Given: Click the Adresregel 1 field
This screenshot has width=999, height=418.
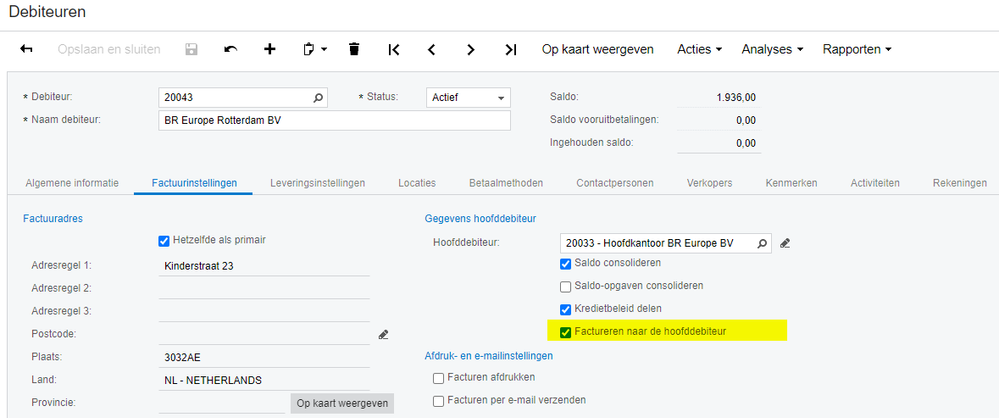Looking at the screenshot, I should (x=264, y=266).
